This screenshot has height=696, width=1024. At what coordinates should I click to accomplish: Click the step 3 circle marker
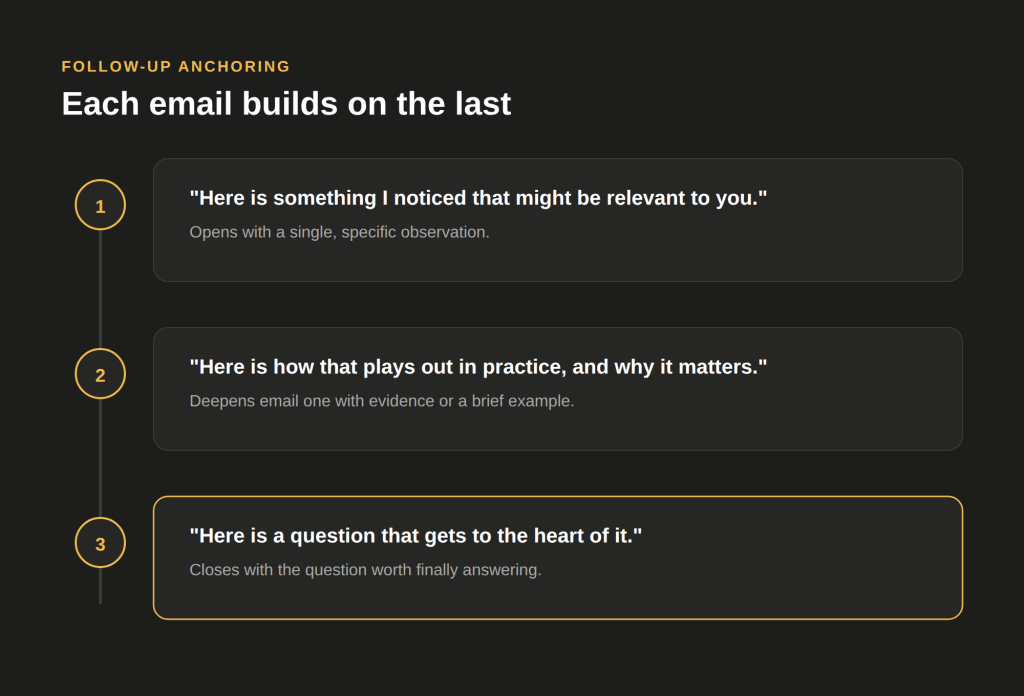pyautogui.click(x=100, y=543)
